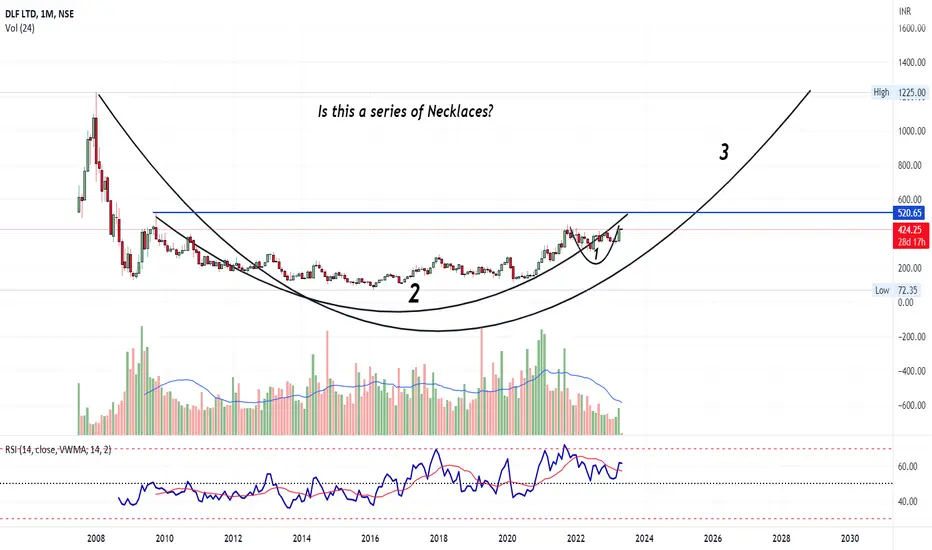Image resolution: width=932 pixels, height=550 pixels.
Task: Click the 2016 label on time axis
Action: click(x=370, y=539)
